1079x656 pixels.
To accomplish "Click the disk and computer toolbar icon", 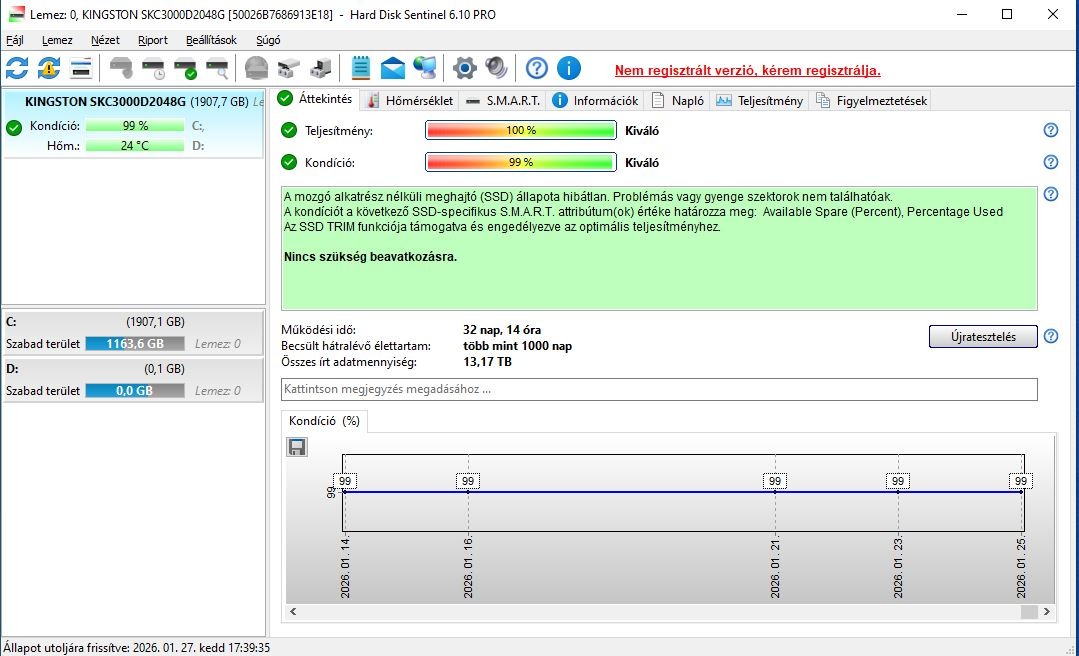I will coord(321,68).
